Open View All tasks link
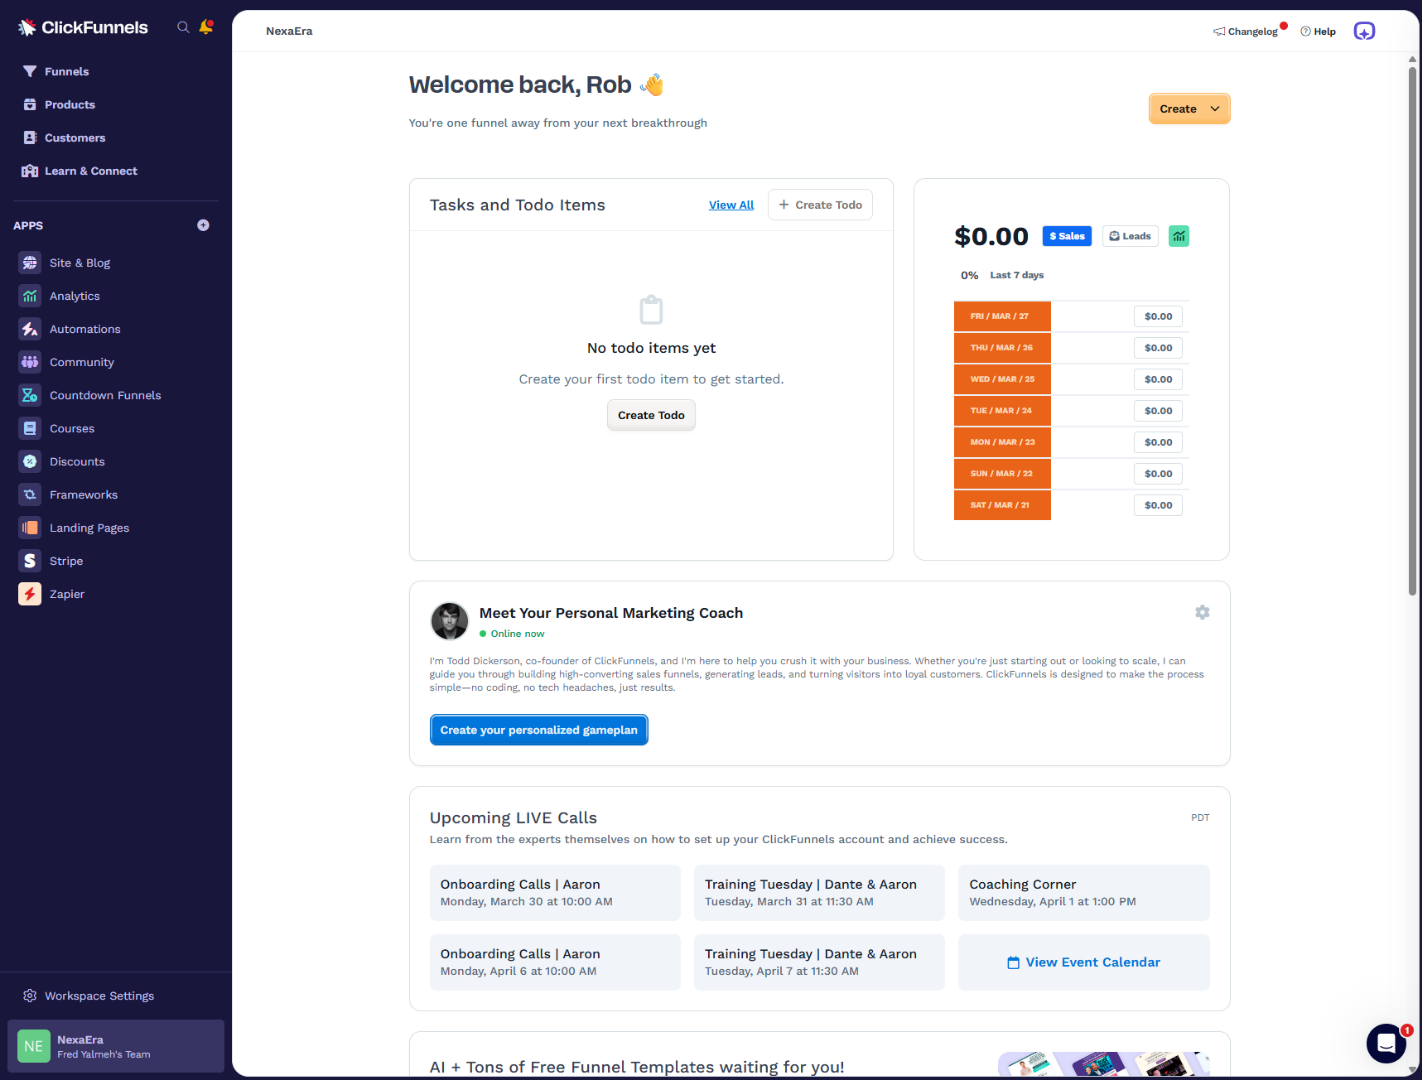This screenshot has width=1422, height=1080. pyautogui.click(x=731, y=204)
